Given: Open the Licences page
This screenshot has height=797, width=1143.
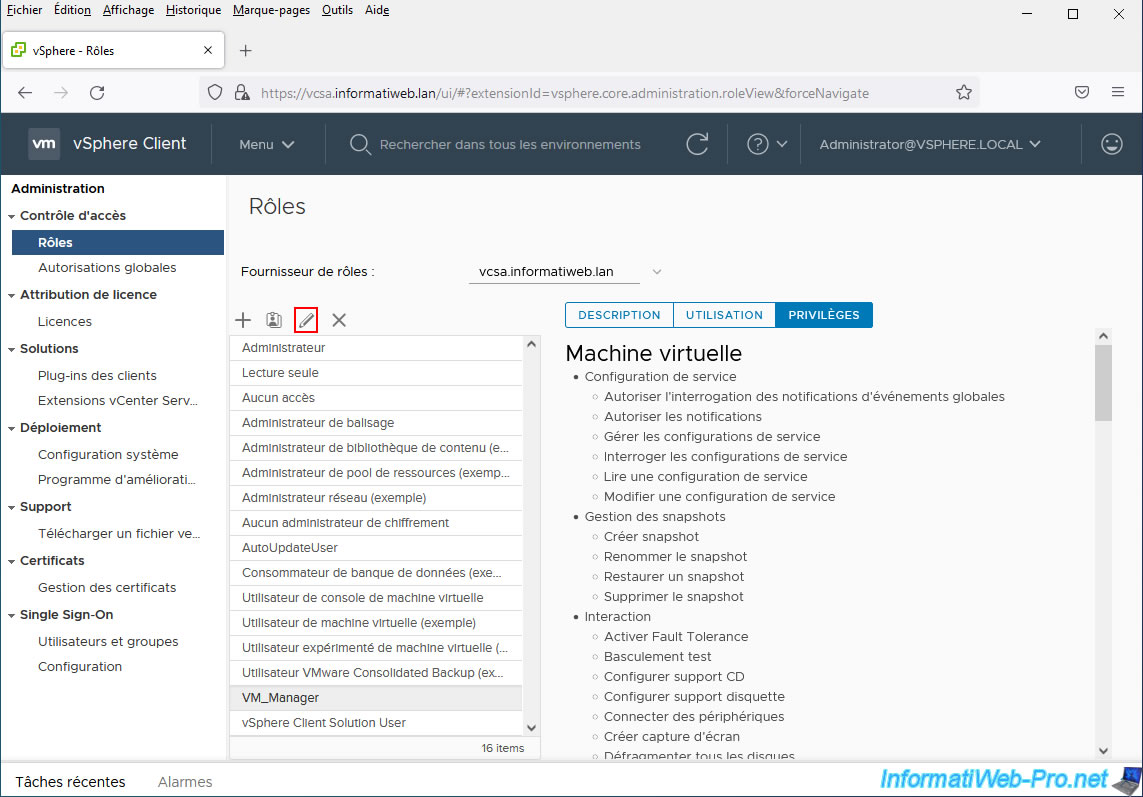Looking at the screenshot, I should tap(65, 322).
